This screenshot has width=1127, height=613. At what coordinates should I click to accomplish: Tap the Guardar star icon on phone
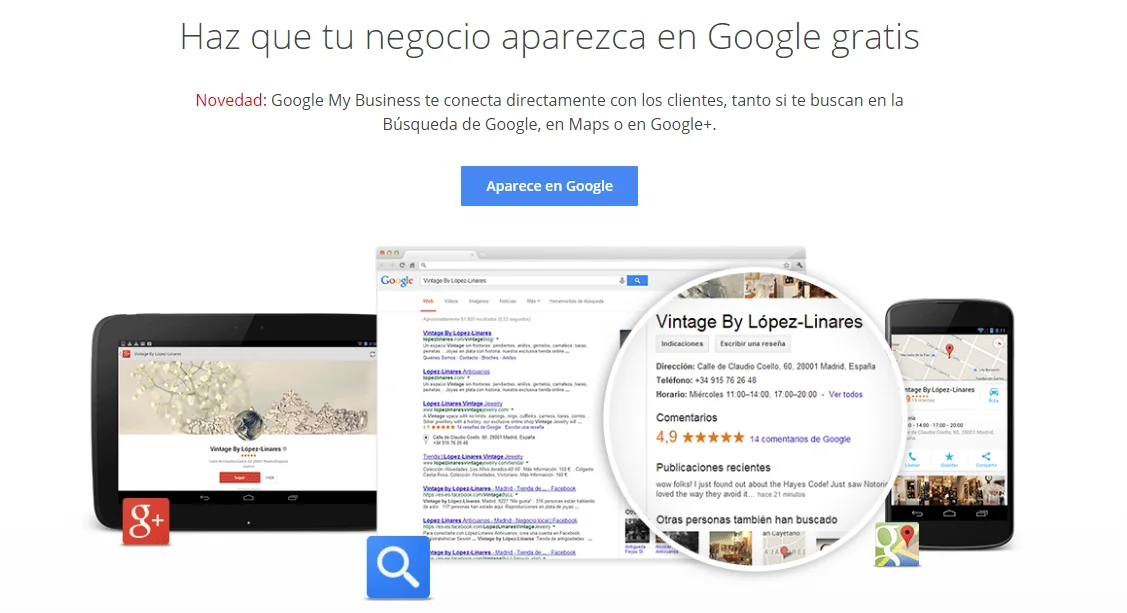pyautogui.click(x=949, y=458)
